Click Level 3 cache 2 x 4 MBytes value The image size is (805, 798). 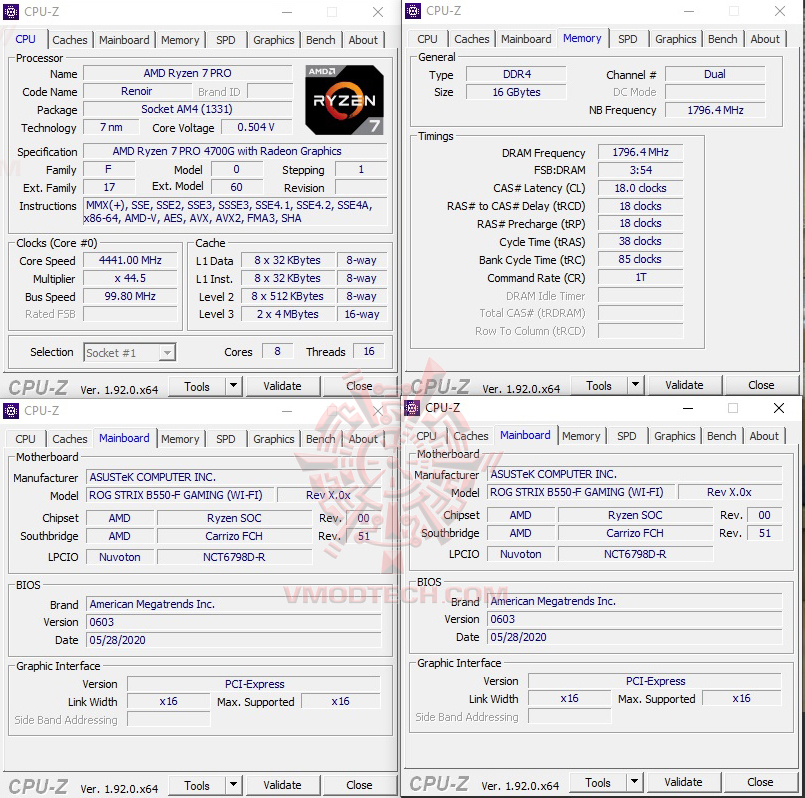point(288,314)
